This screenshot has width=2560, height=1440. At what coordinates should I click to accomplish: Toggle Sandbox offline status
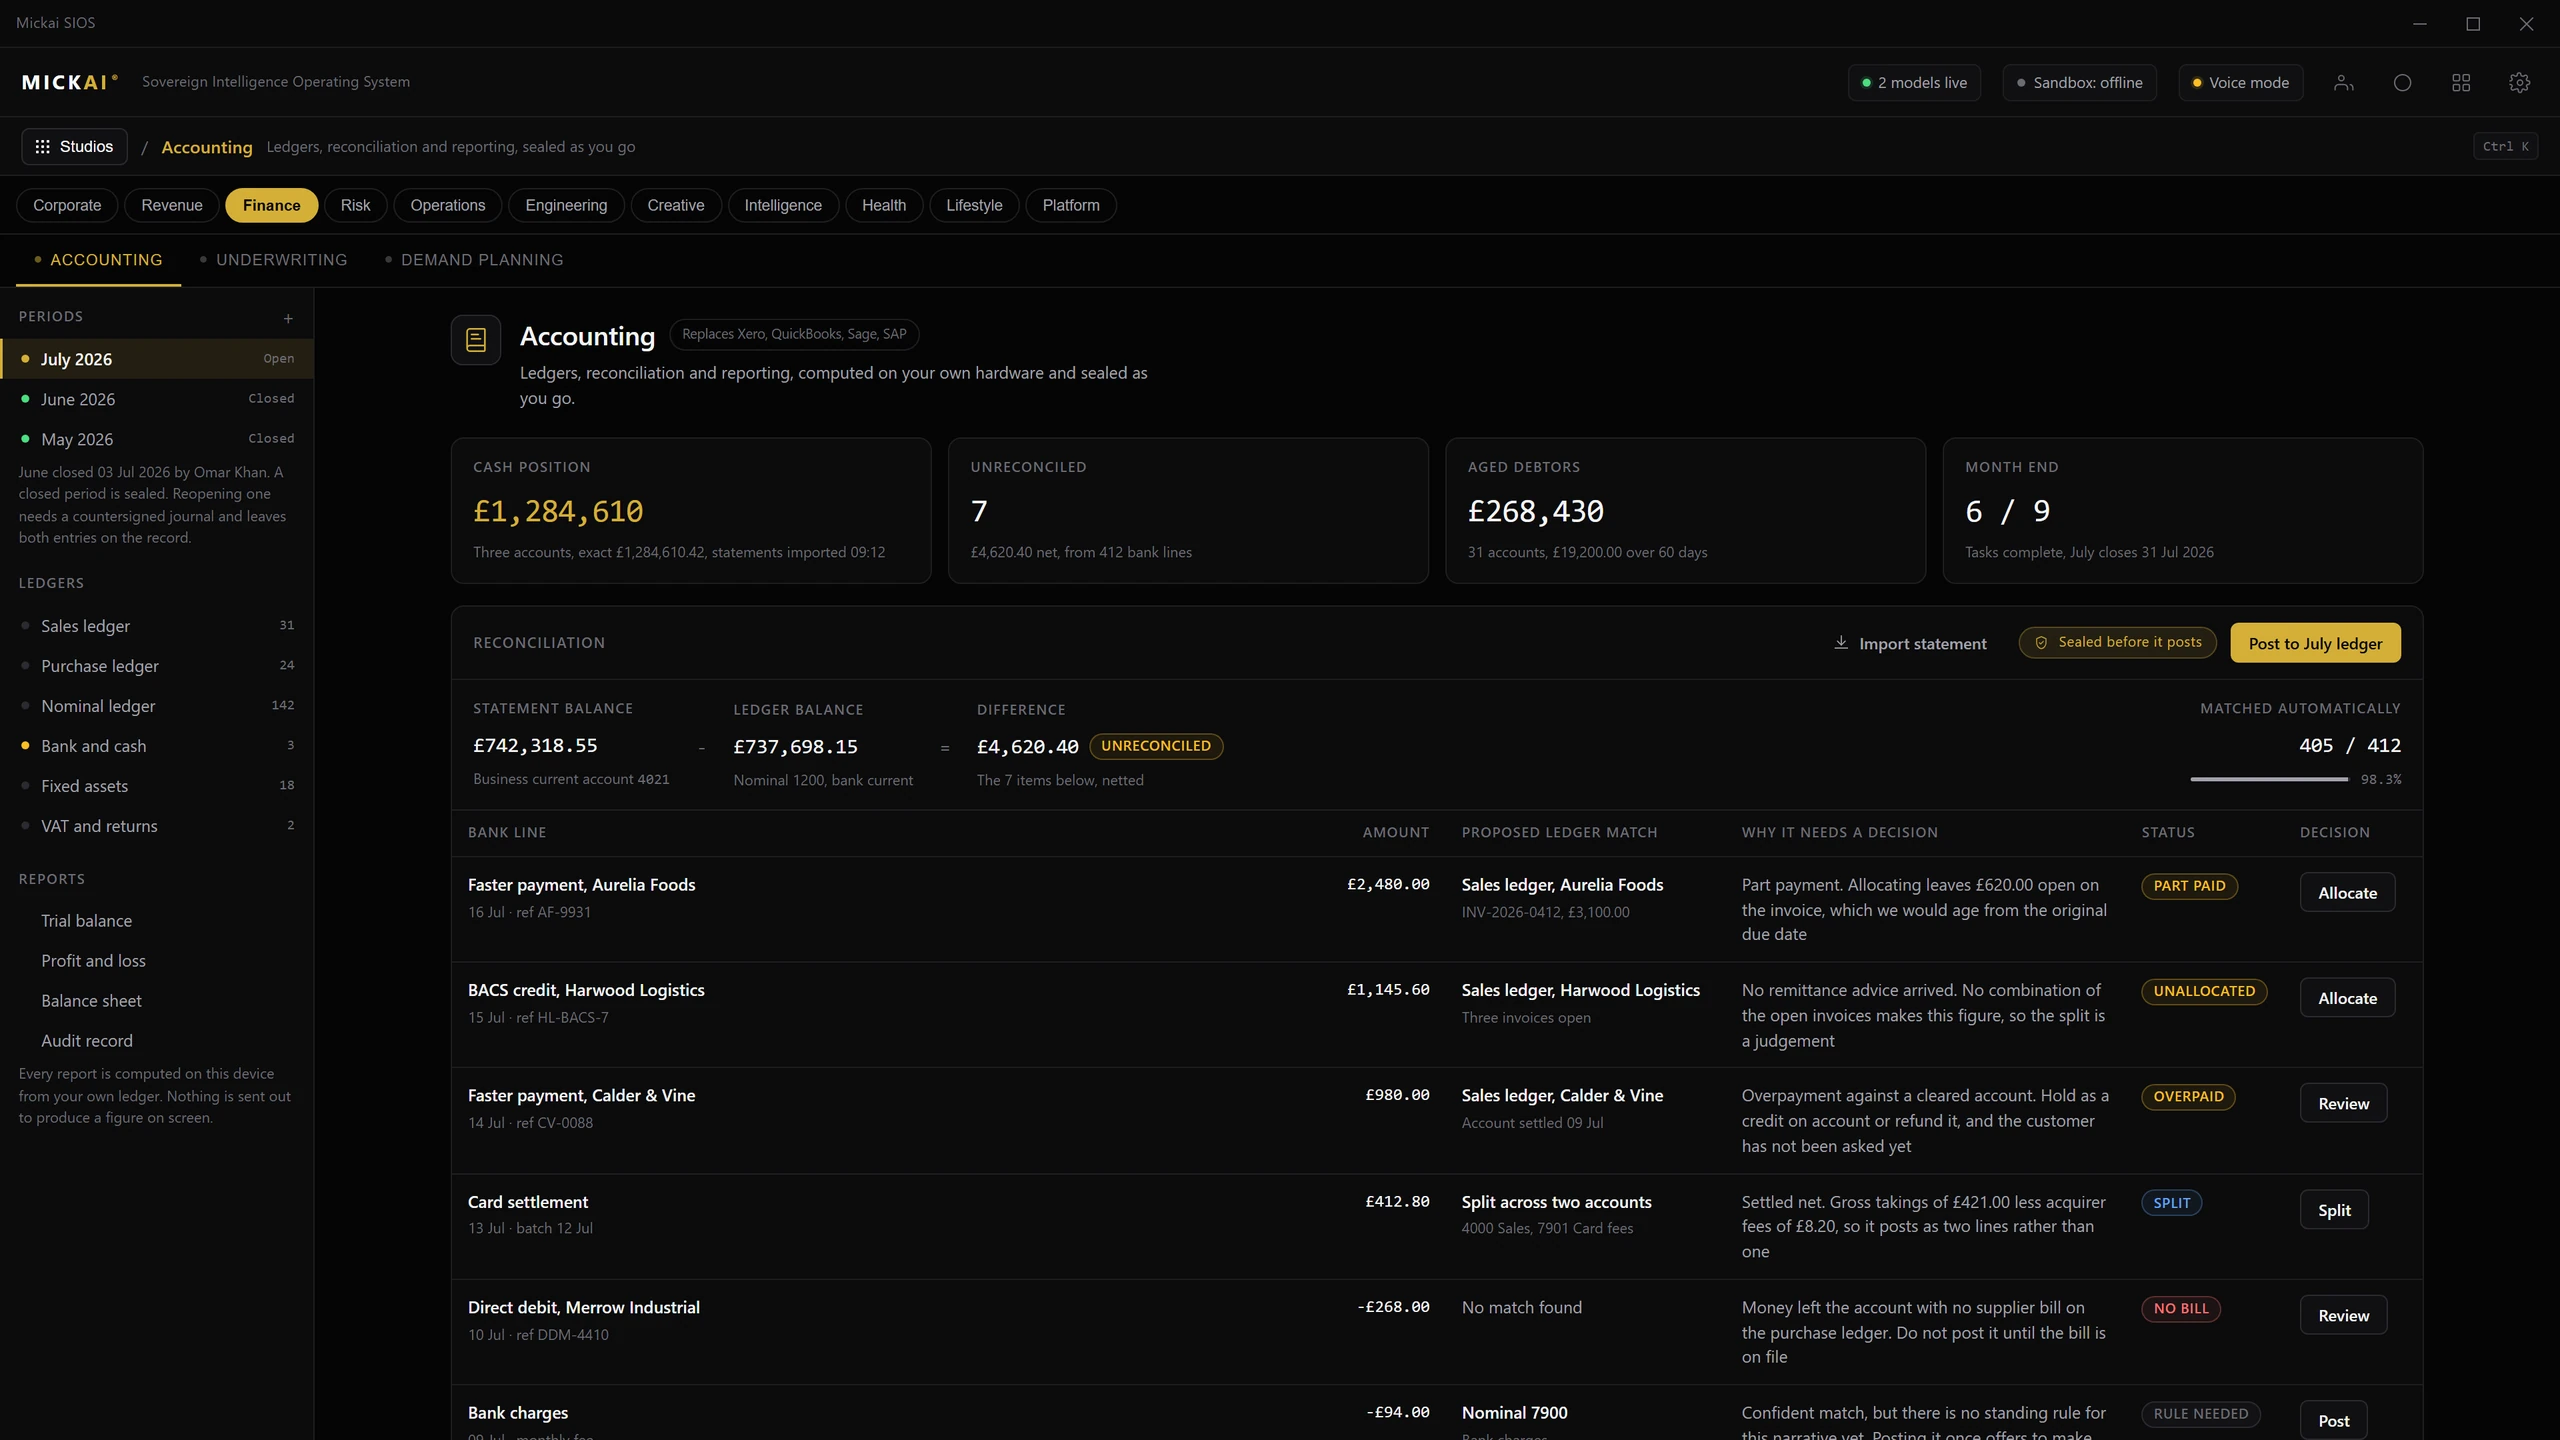point(2079,83)
